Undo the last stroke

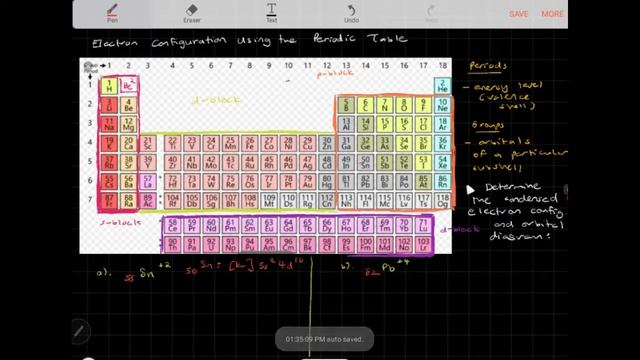click(351, 13)
